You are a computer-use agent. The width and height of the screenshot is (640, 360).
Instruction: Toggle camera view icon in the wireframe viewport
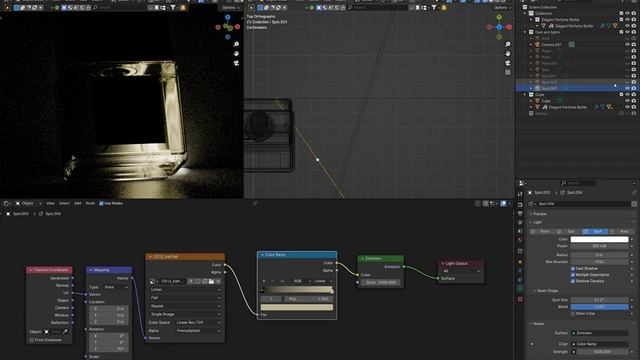point(508,63)
